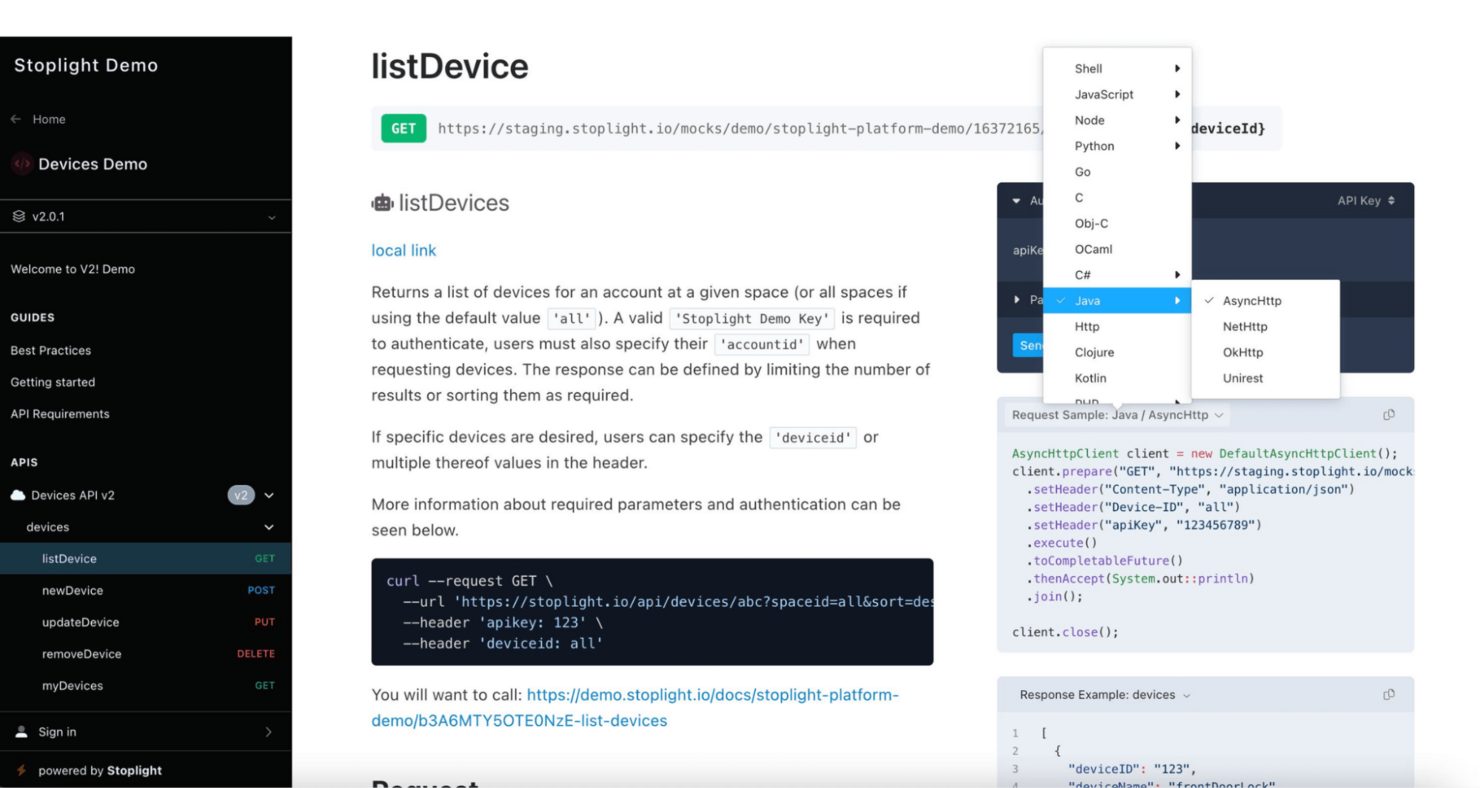Open the Request Sample: Java / AsyncHttp dropdown

pyautogui.click(x=1117, y=415)
